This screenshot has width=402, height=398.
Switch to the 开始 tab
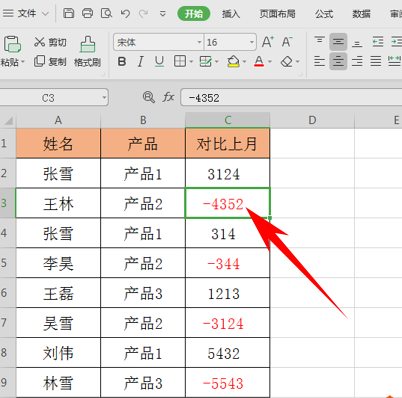tap(194, 14)
